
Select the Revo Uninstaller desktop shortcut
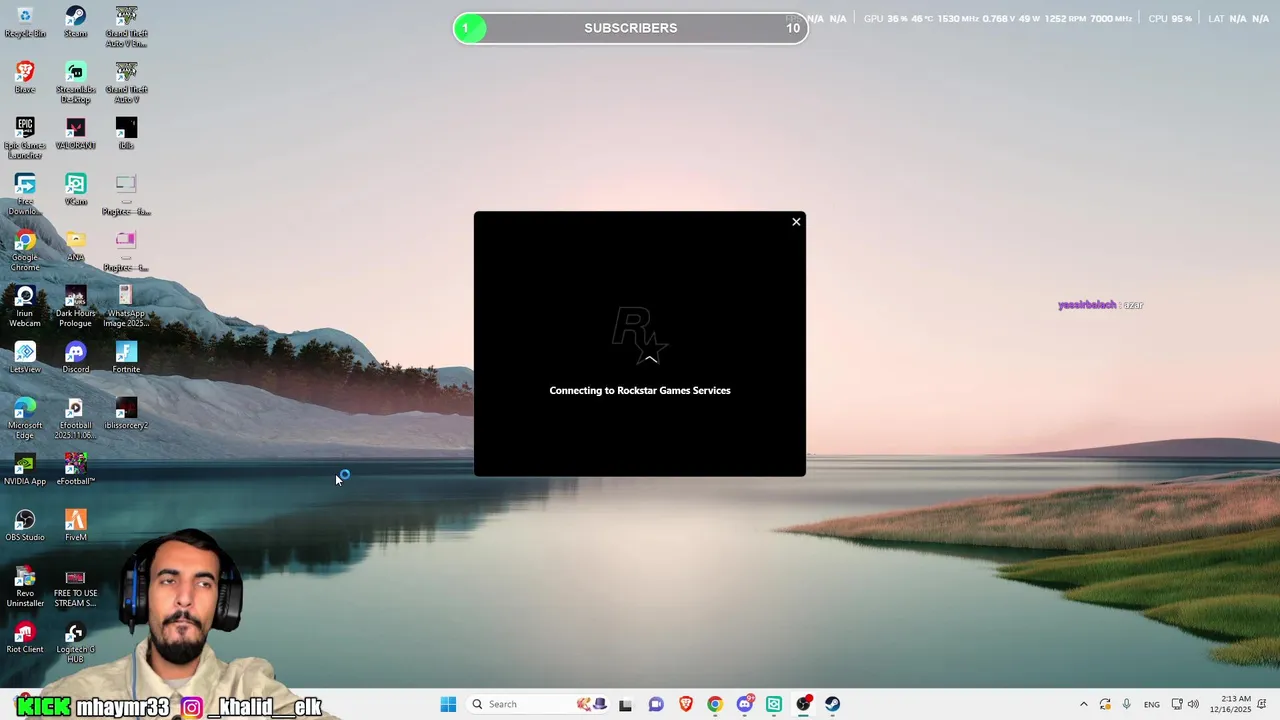(25, 587)
